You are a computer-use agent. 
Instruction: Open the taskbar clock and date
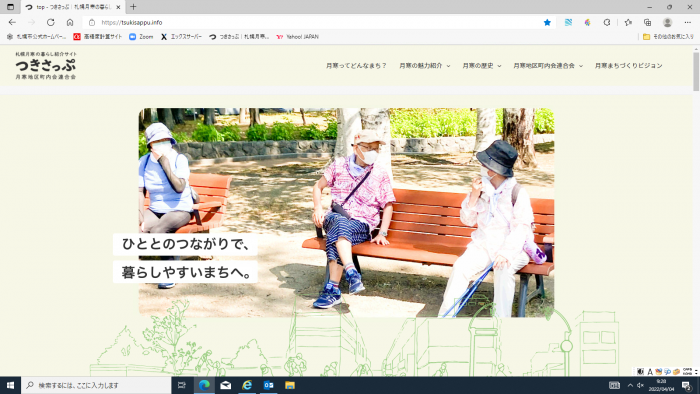662,385
